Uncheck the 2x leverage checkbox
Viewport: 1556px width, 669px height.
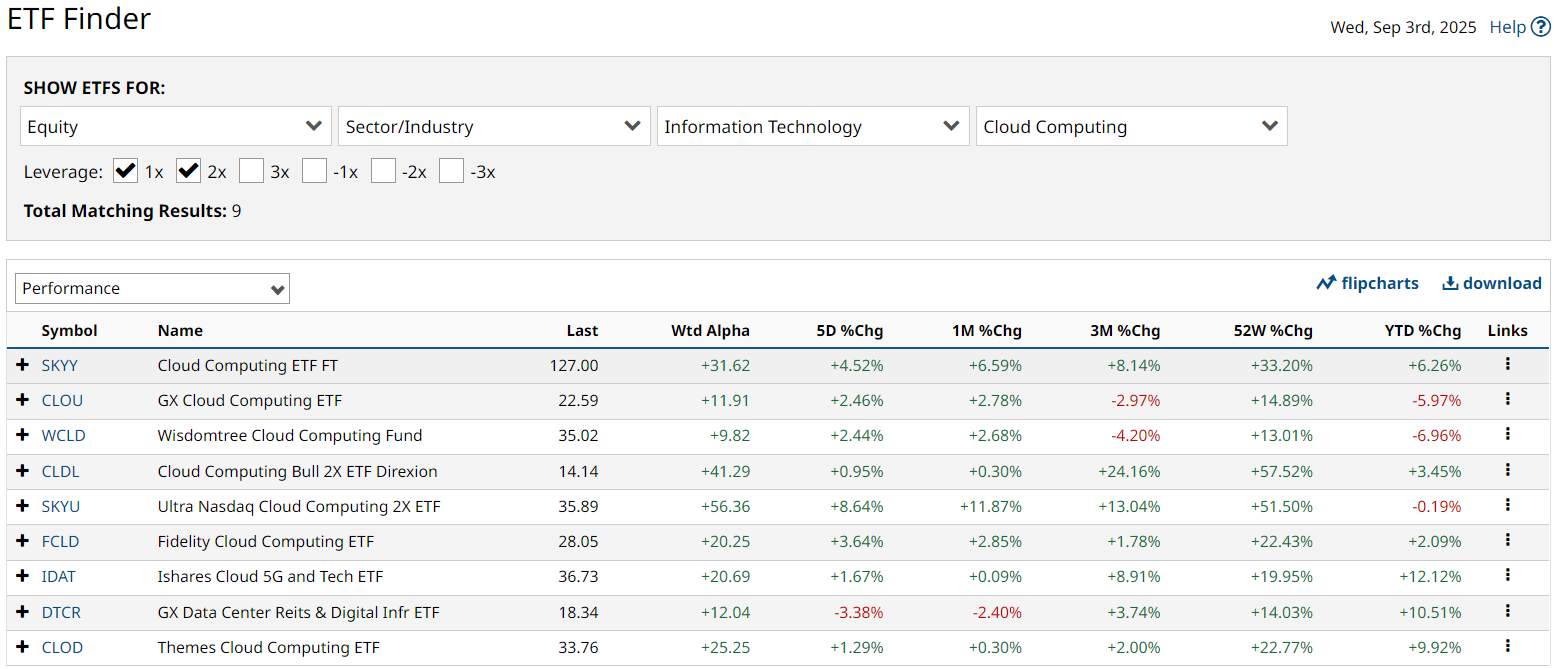[x=188, y=171]
